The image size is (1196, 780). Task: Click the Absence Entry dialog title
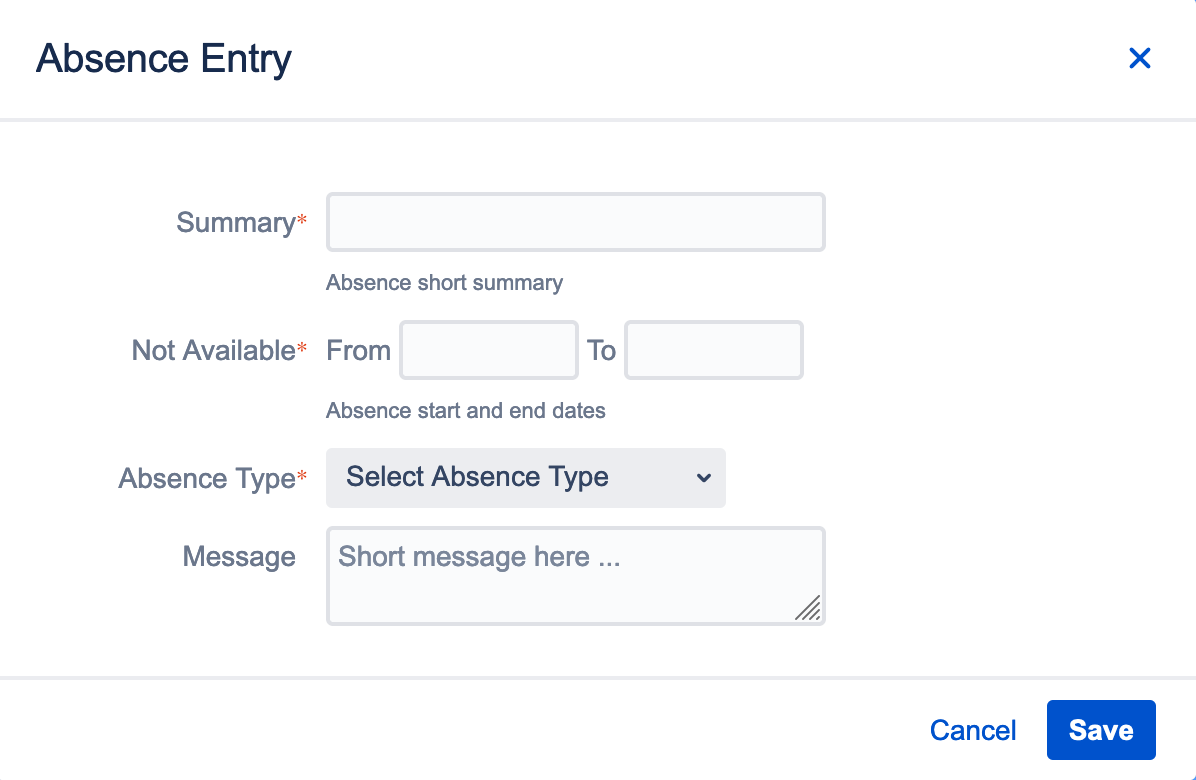click(x=164, y=59)
